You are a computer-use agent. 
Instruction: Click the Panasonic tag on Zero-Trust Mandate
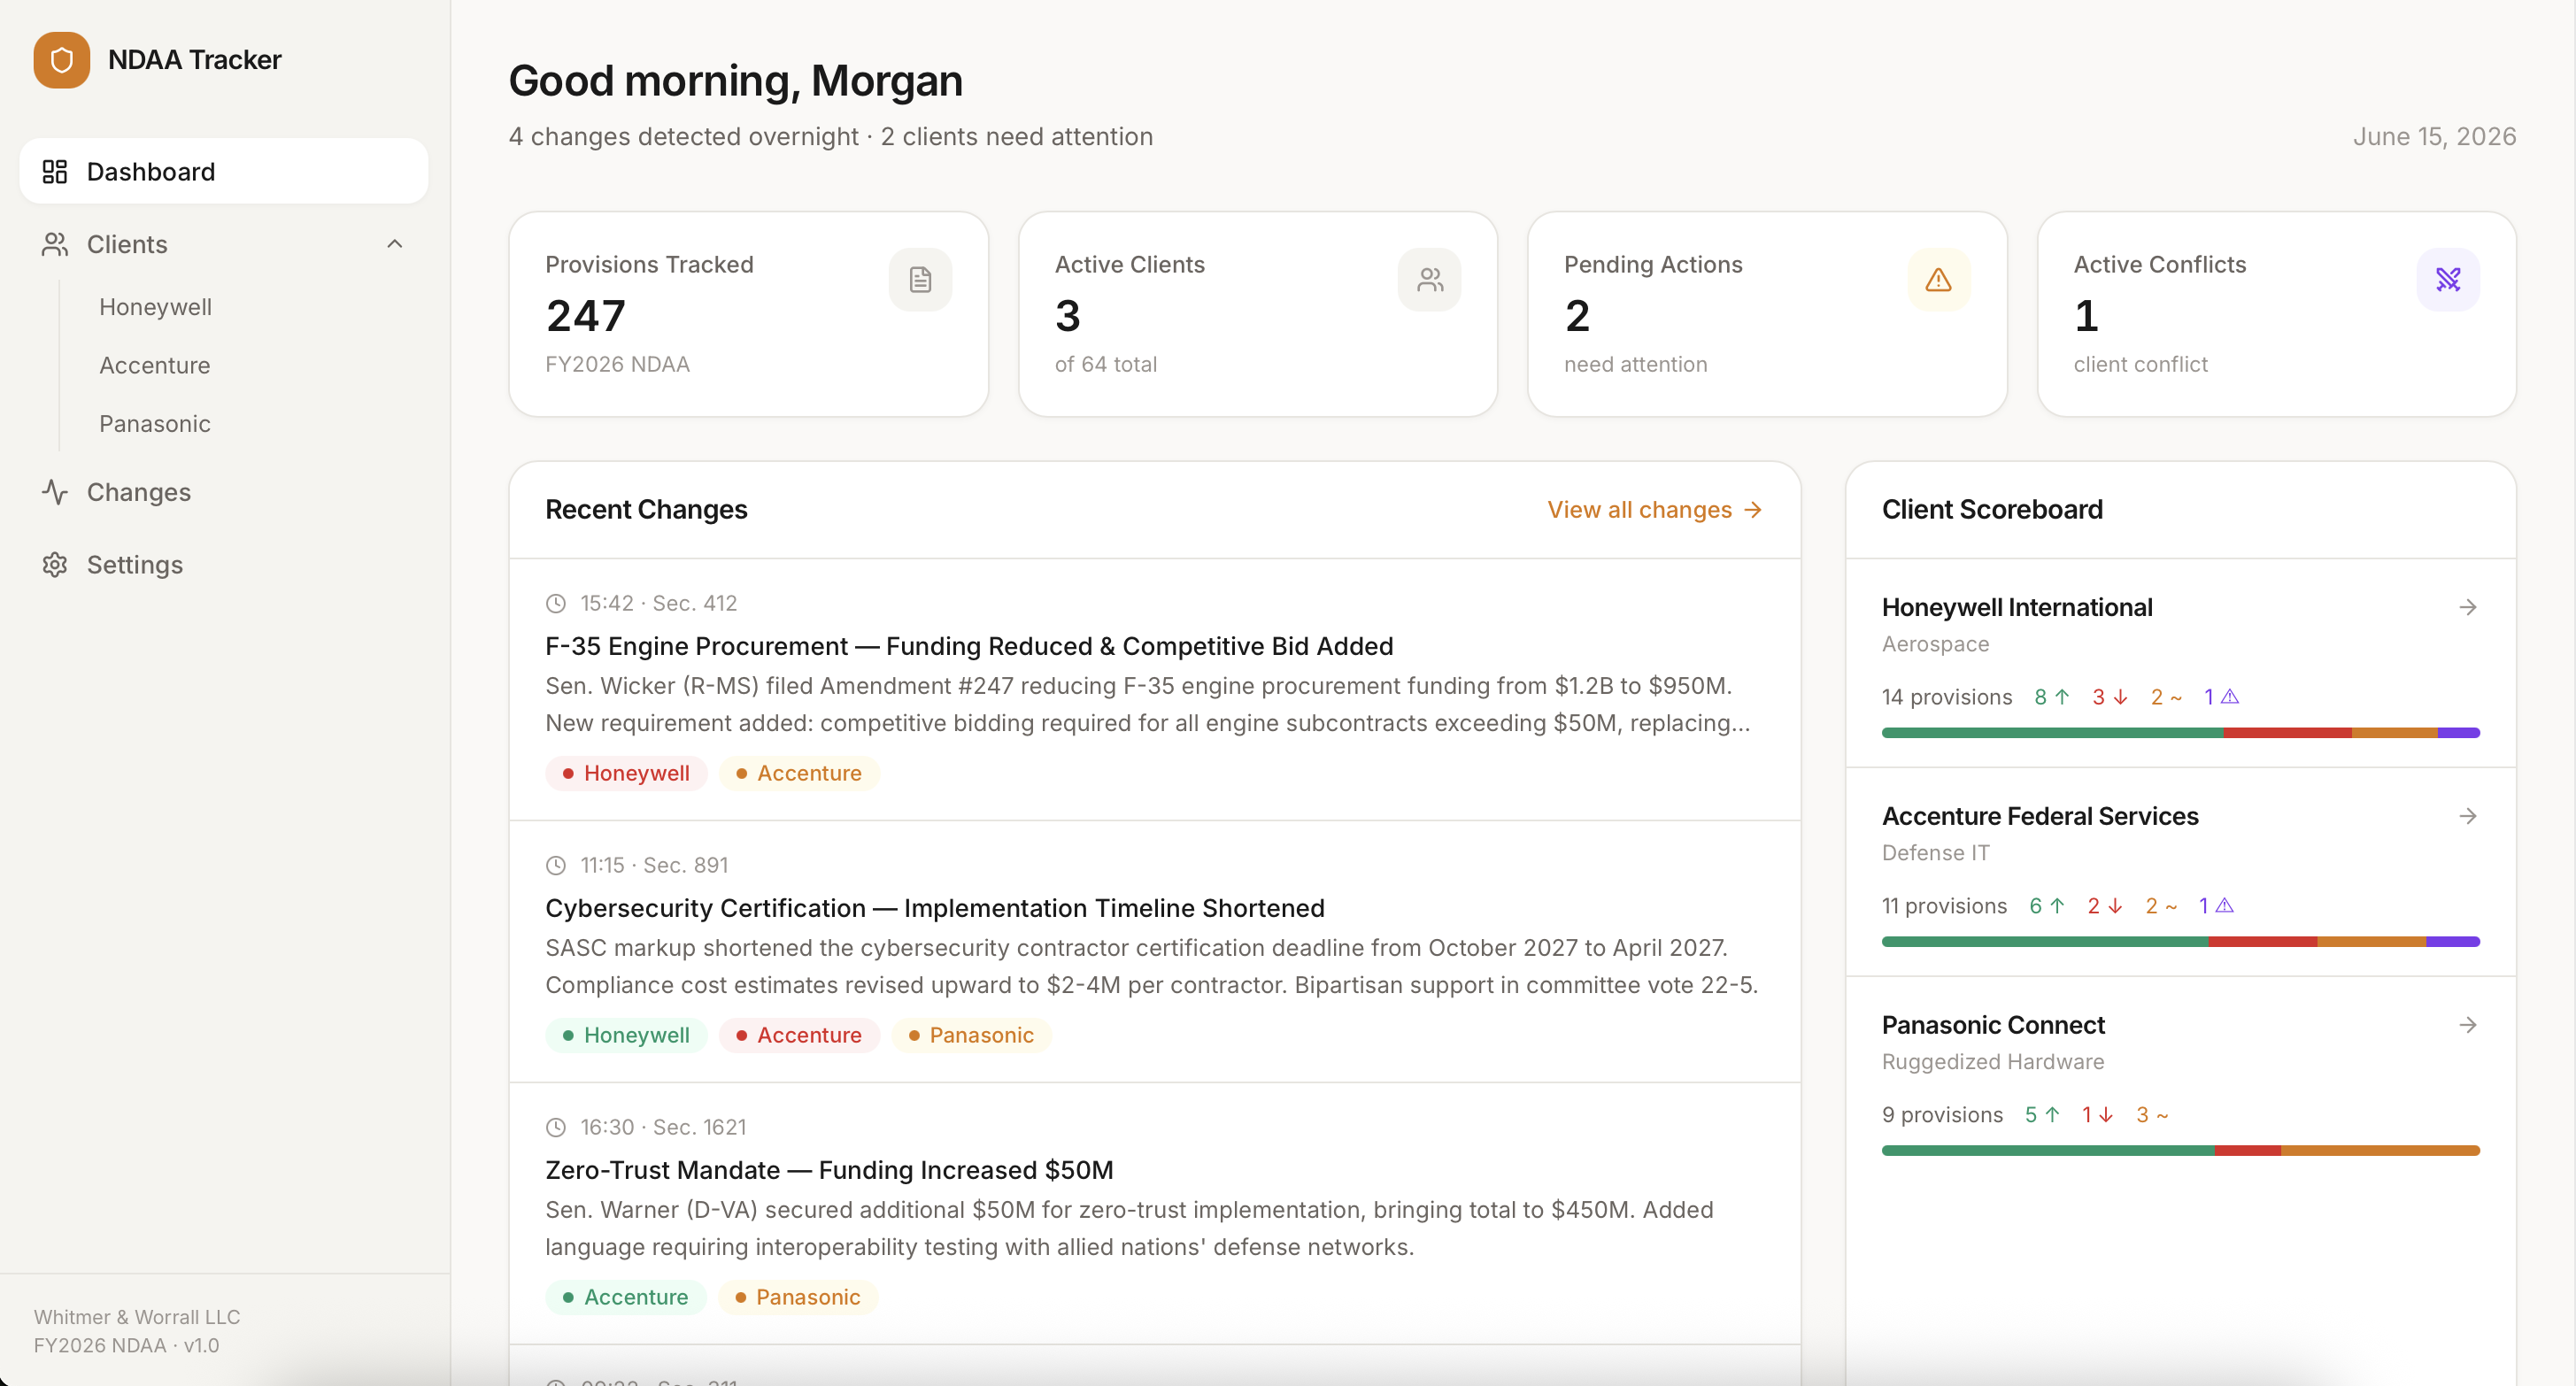tap(797, 1298)
